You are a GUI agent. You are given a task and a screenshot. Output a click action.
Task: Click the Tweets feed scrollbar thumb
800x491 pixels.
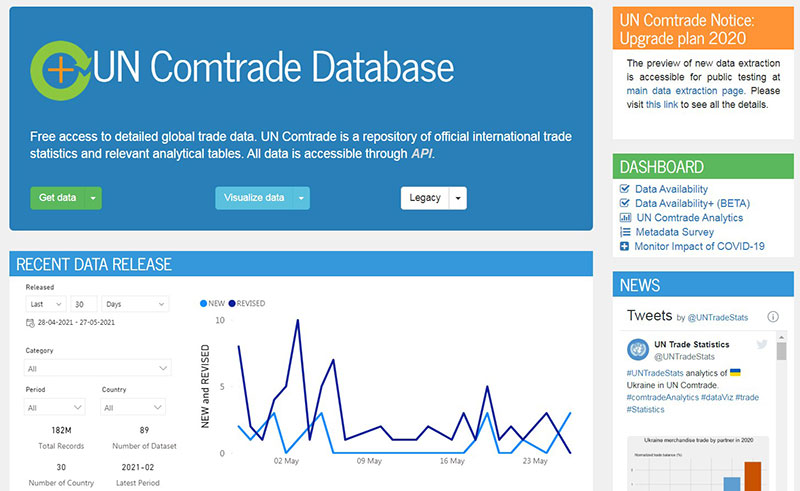pos(781,351)
